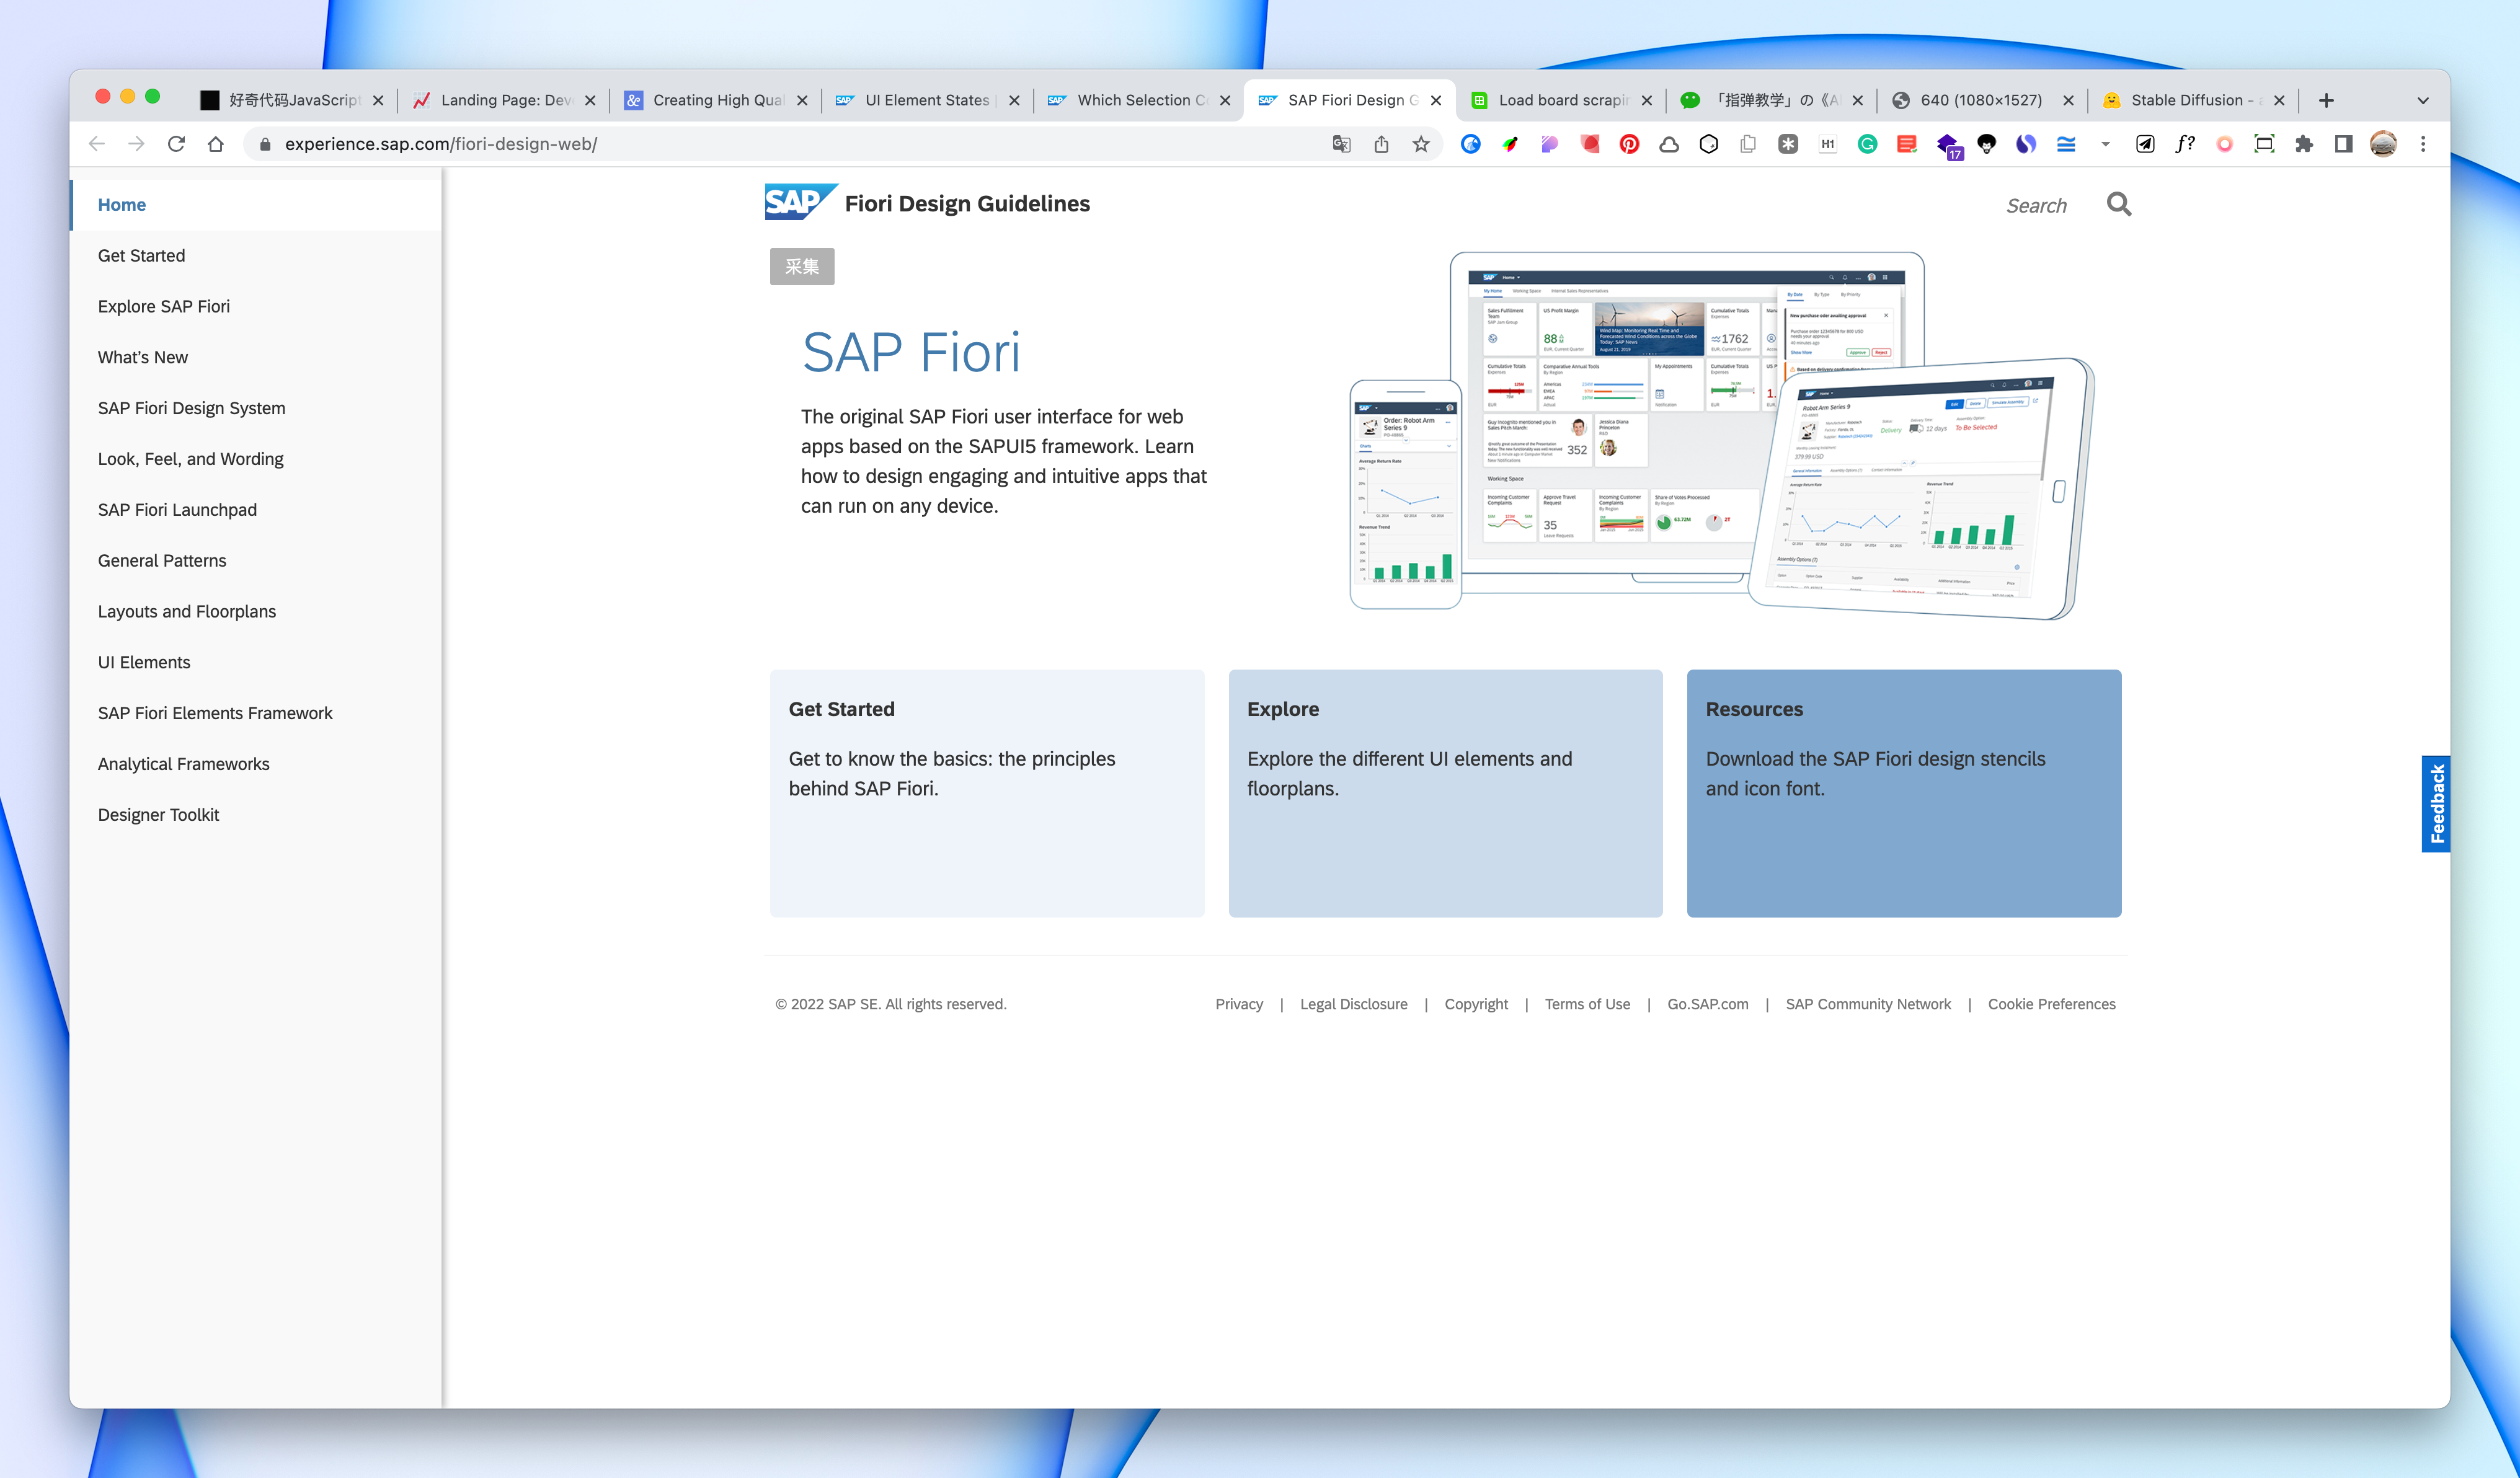Screen dimensions: 2520x1478
Task: Expand the small caret dropdown among extensions
Action: tap(2105, 144)
